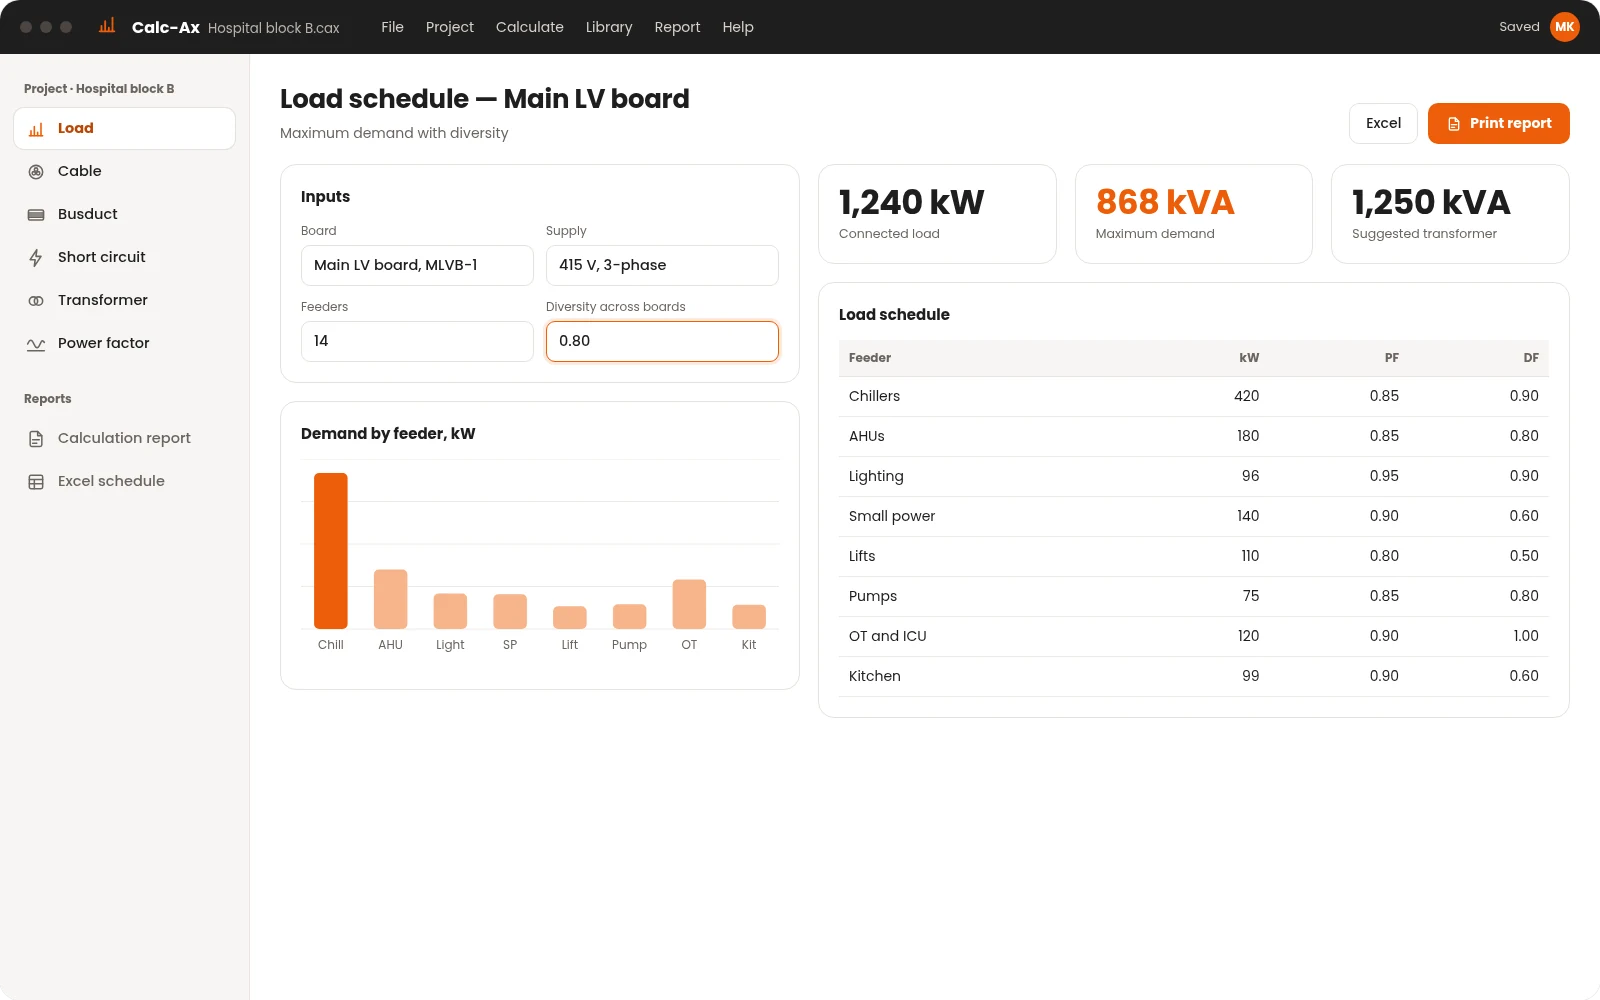Screen dimensions: 1600x1000
Task: Focus the Supply input field
Action: (662, 265)
